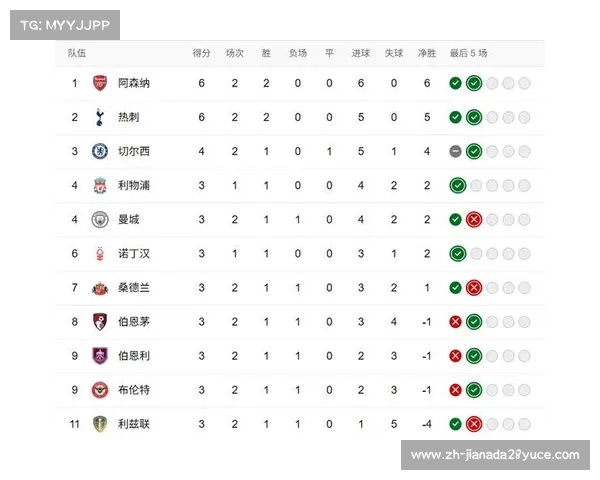This screenshot has width=600, height=480.
Task: Click Bournemouth's red loss result indicator
Action: coord(456,321)
